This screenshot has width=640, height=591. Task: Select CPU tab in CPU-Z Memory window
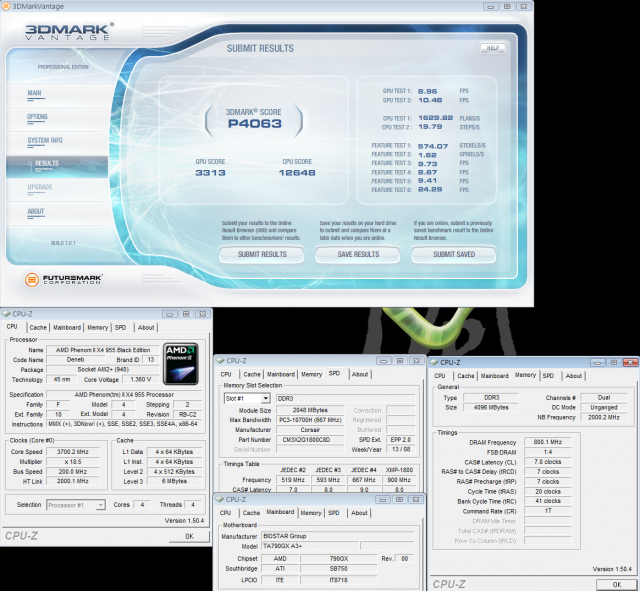440,376
